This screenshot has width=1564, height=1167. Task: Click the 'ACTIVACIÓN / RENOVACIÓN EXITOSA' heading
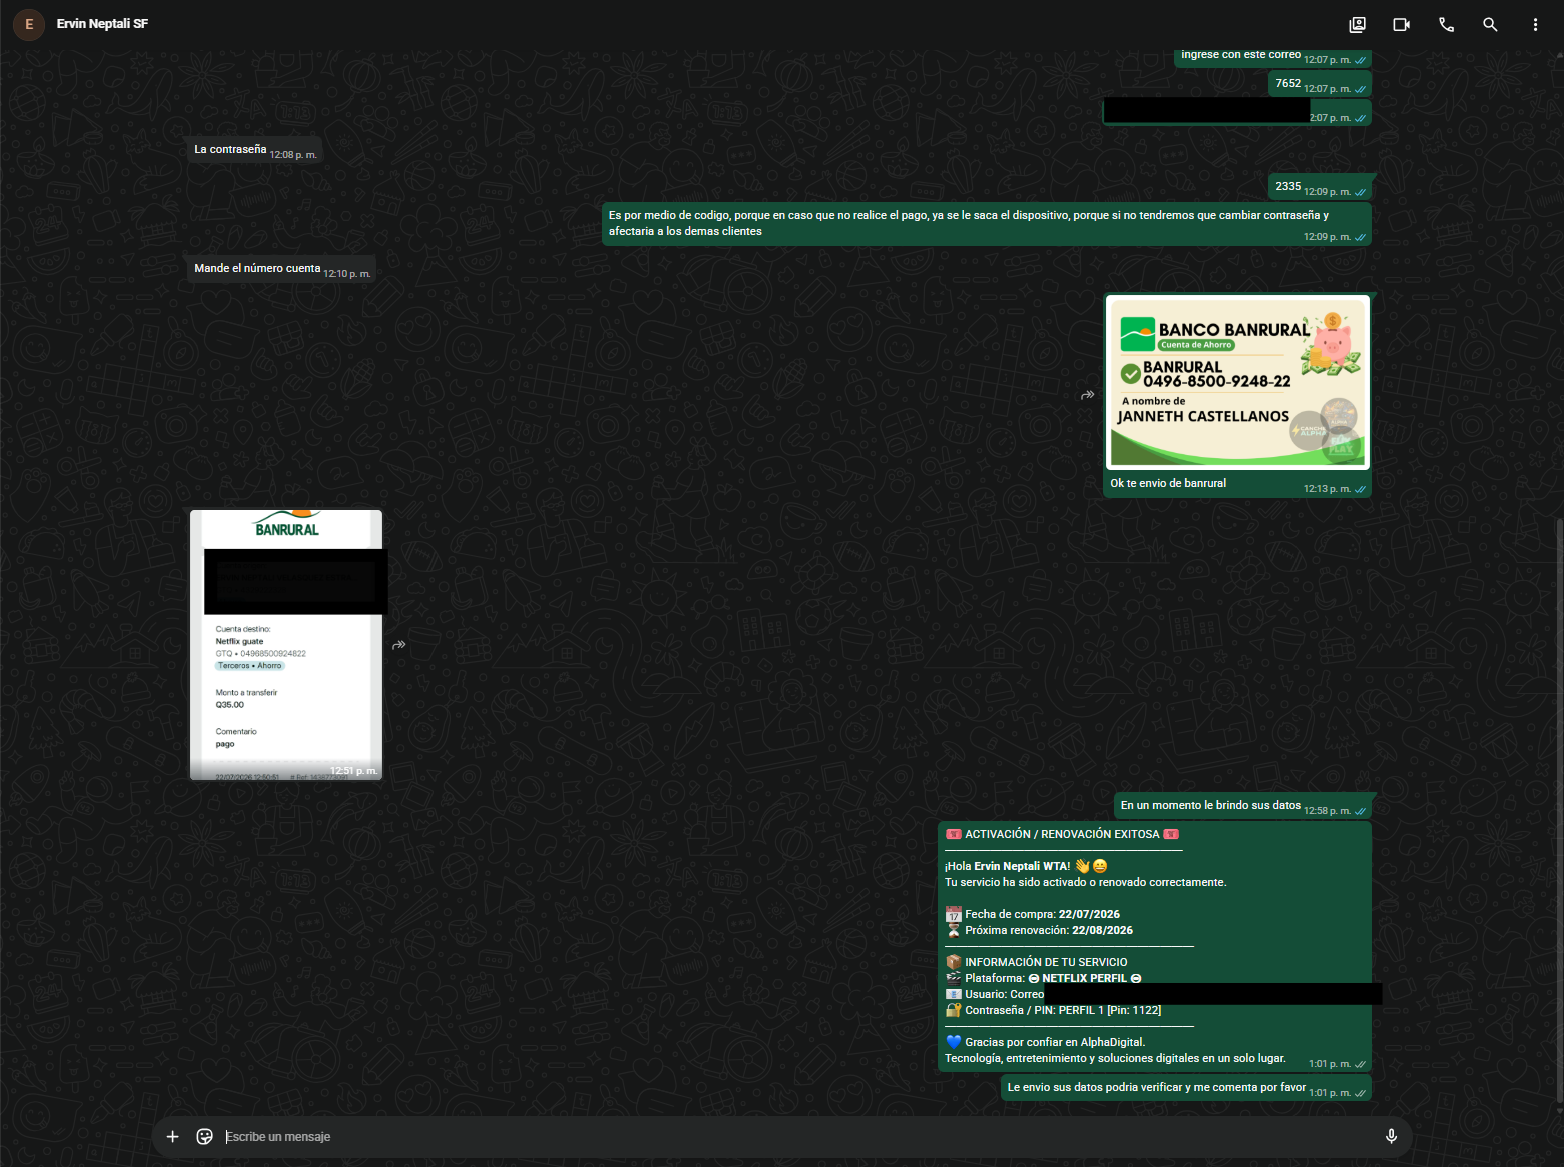[1062, 834]
